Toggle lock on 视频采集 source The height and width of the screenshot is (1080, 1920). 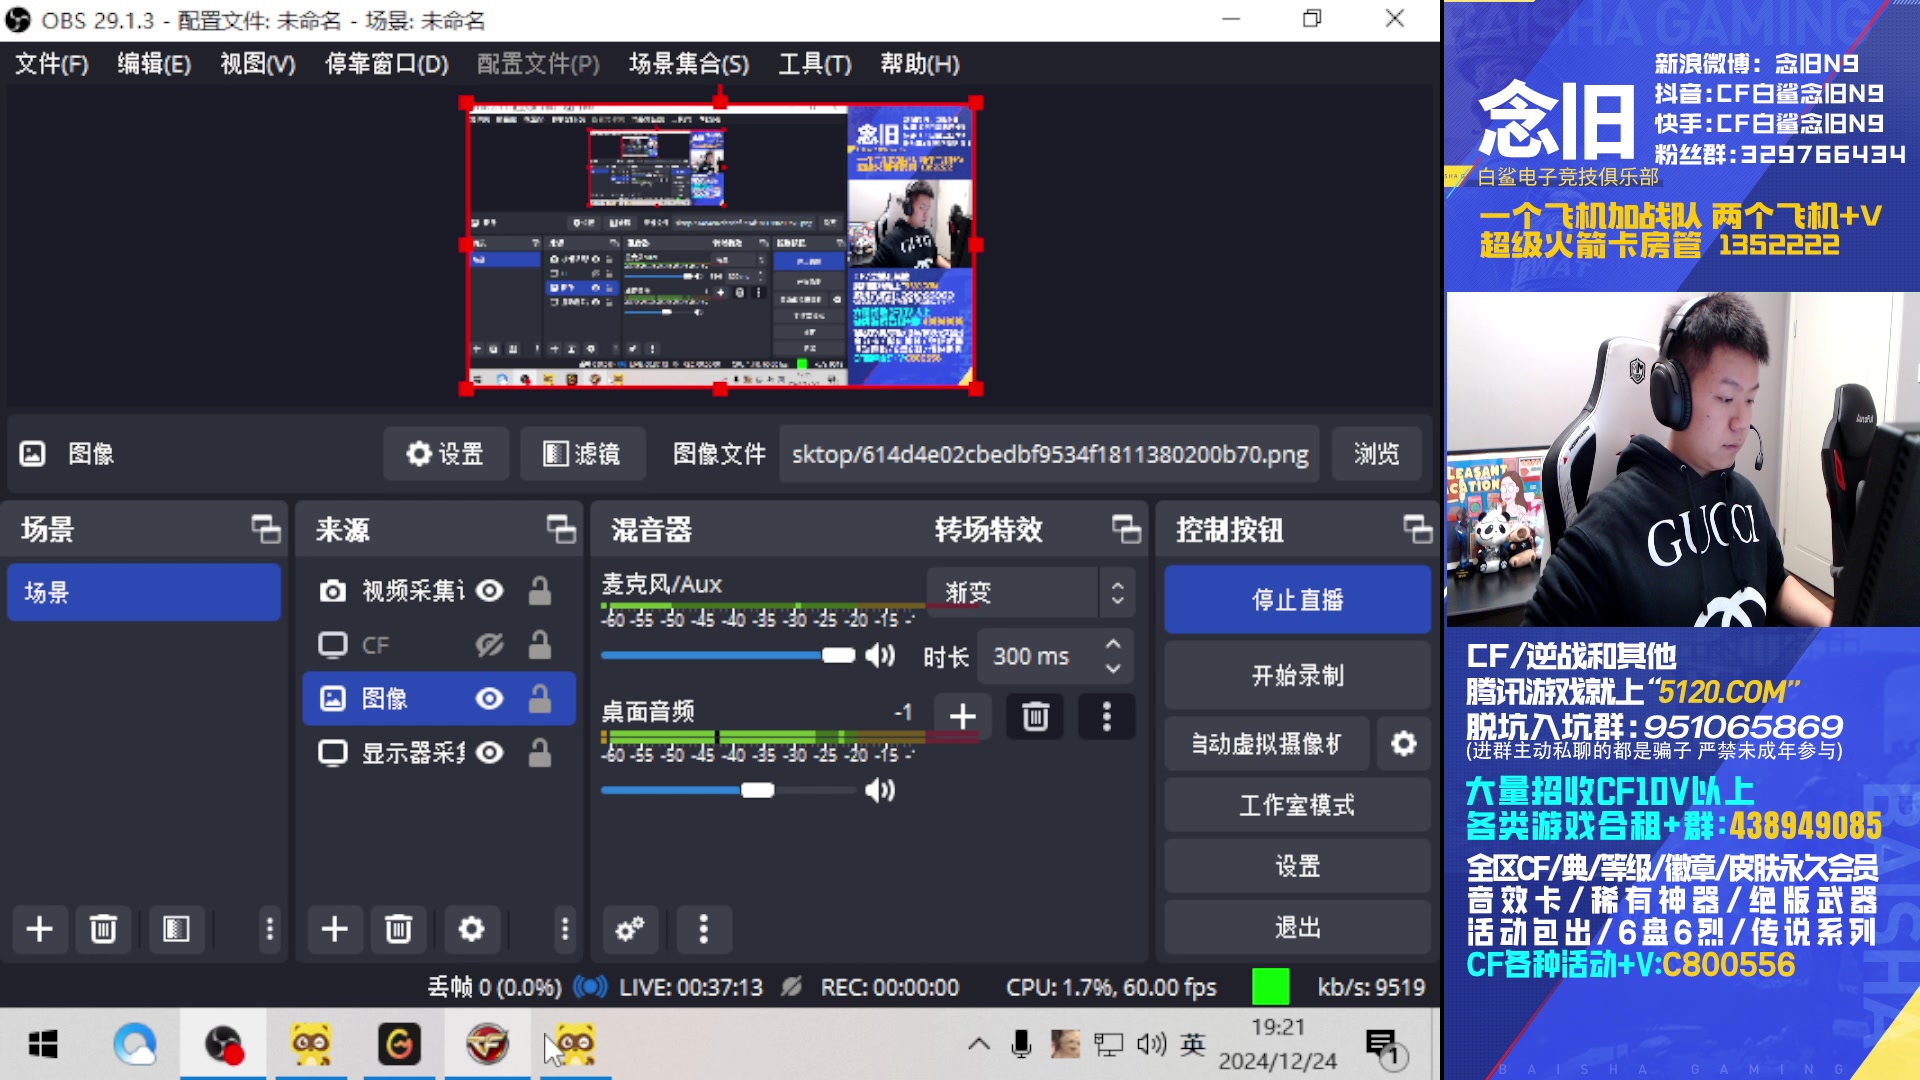click(540, 591)
